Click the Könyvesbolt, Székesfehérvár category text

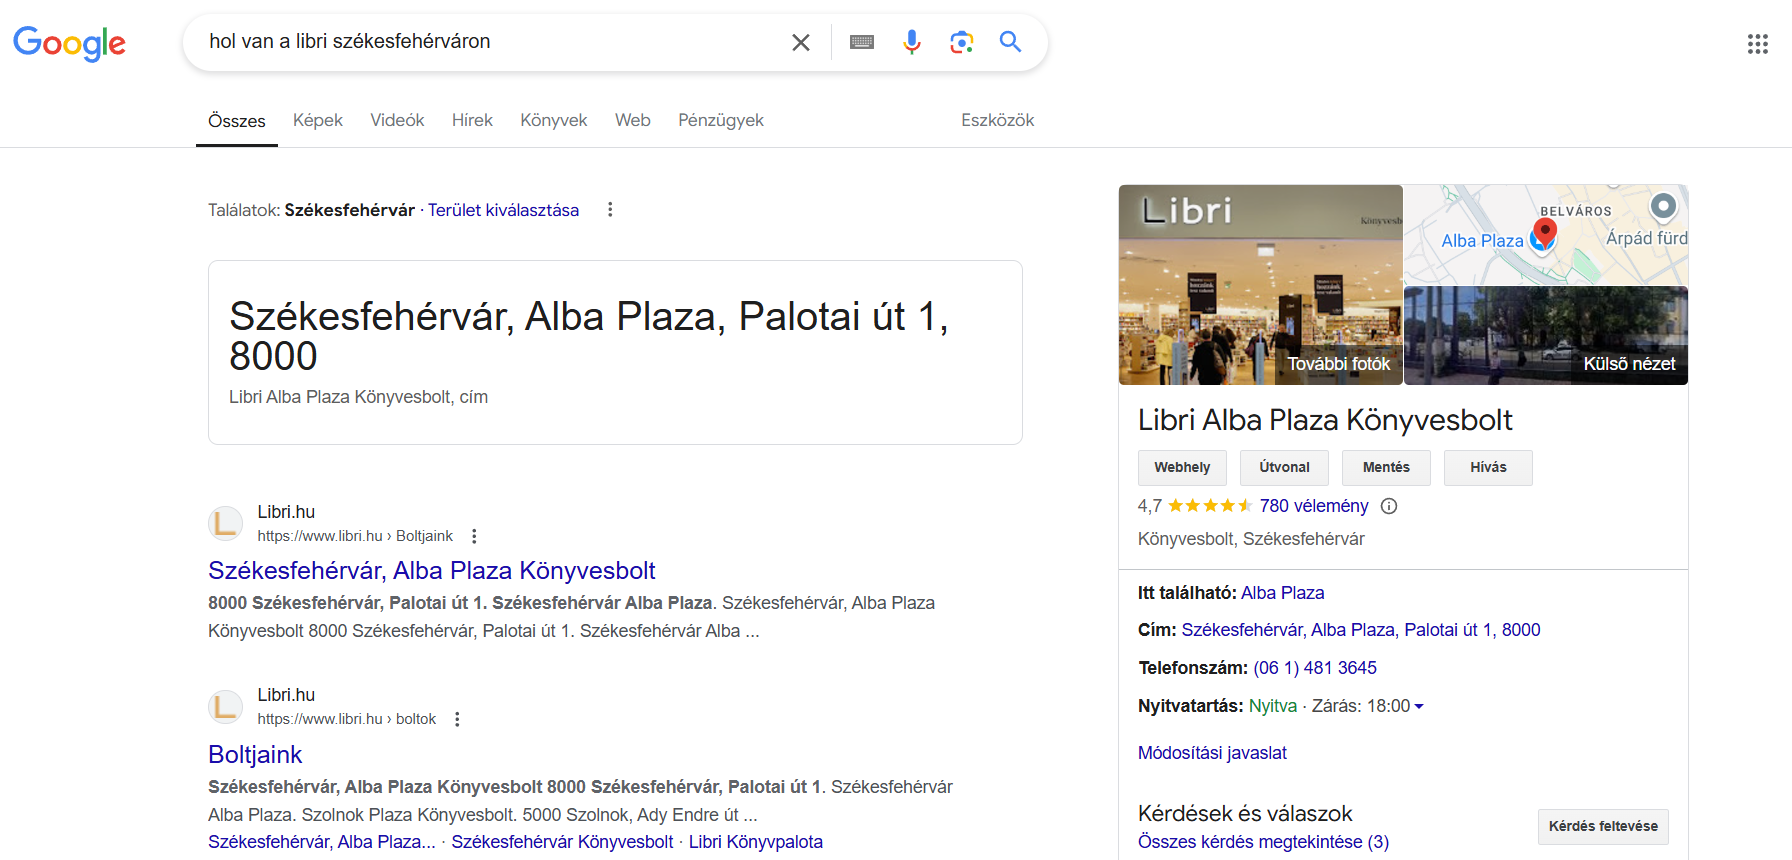point(1251,539)
